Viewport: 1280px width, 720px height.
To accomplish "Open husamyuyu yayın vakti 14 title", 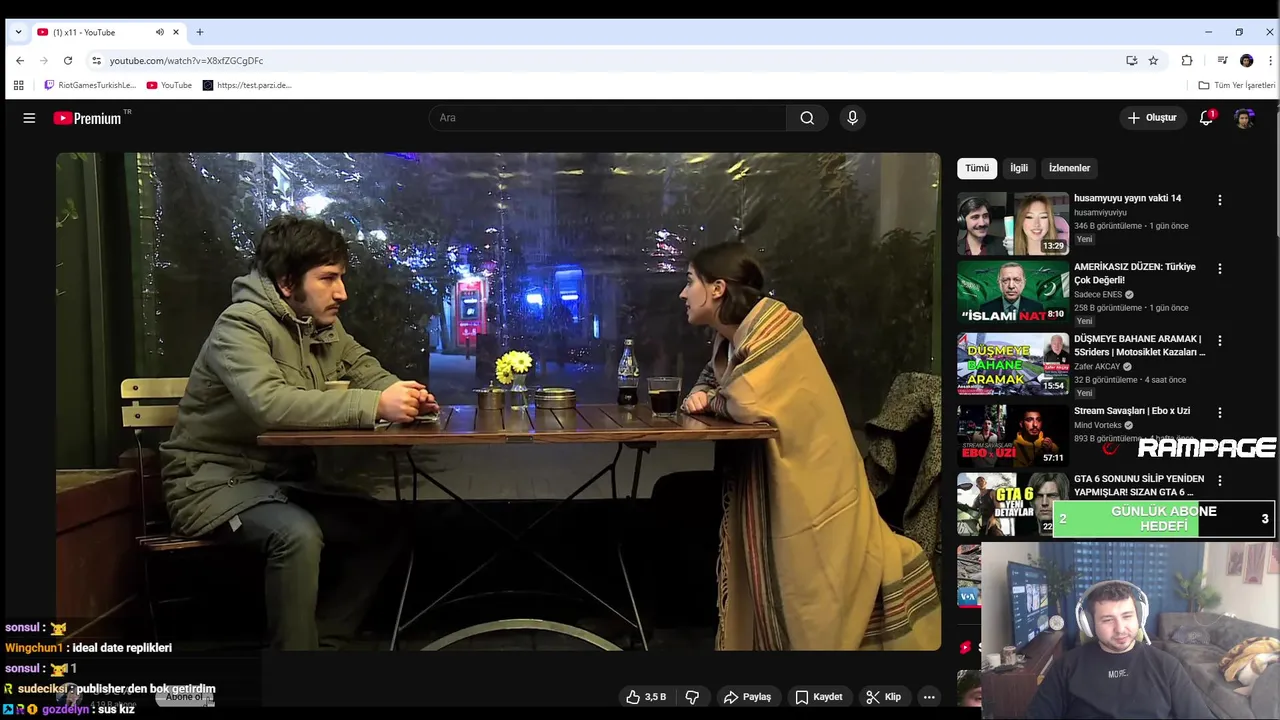I will (1127, 198).
